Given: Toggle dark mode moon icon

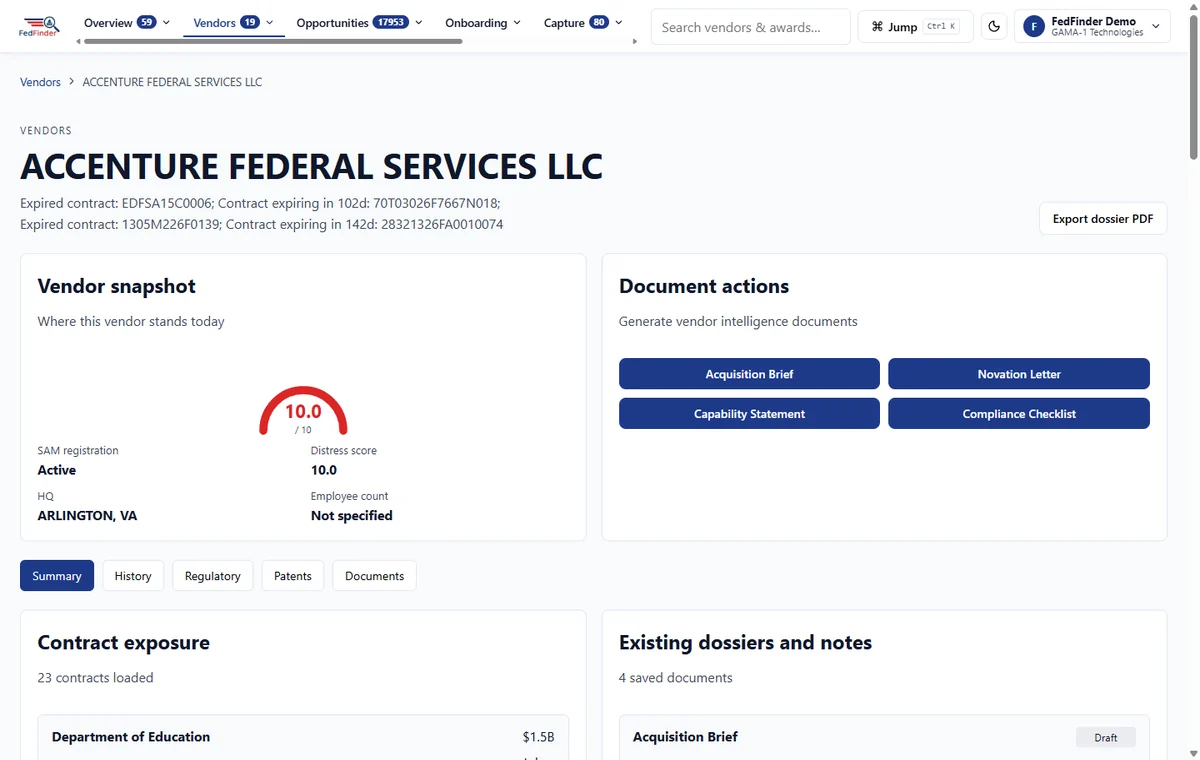Looking at the screenshot, I should 994,27.
